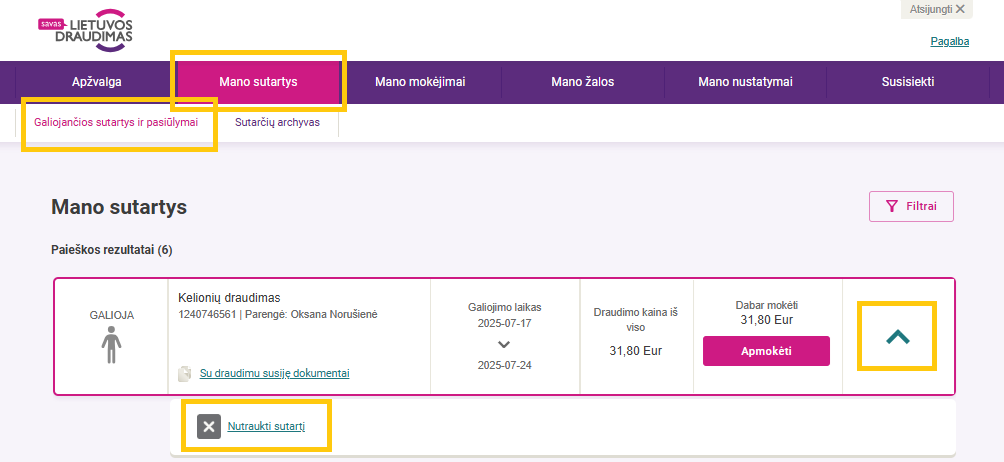
Task: Click the Mano sutartys page heading
Action: pos(119,207)
